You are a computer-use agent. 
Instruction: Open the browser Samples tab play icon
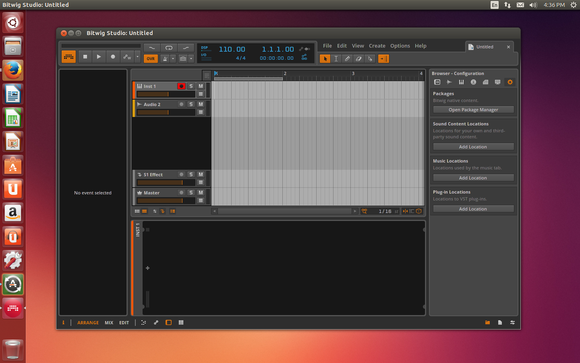coord(449,82)
